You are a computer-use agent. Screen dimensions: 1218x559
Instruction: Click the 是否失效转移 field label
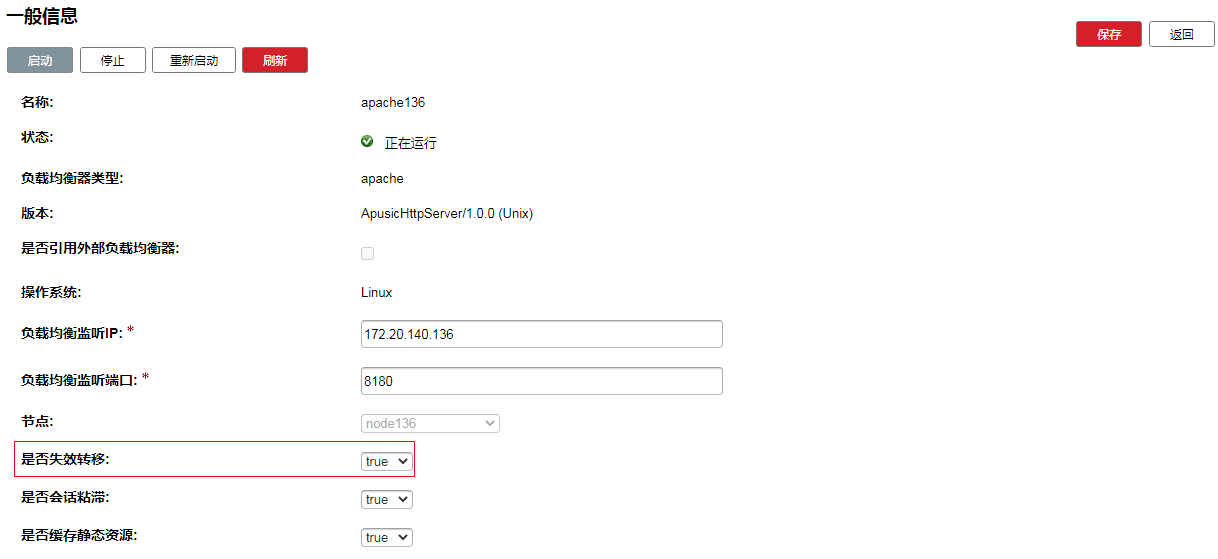tap(65, 459)
